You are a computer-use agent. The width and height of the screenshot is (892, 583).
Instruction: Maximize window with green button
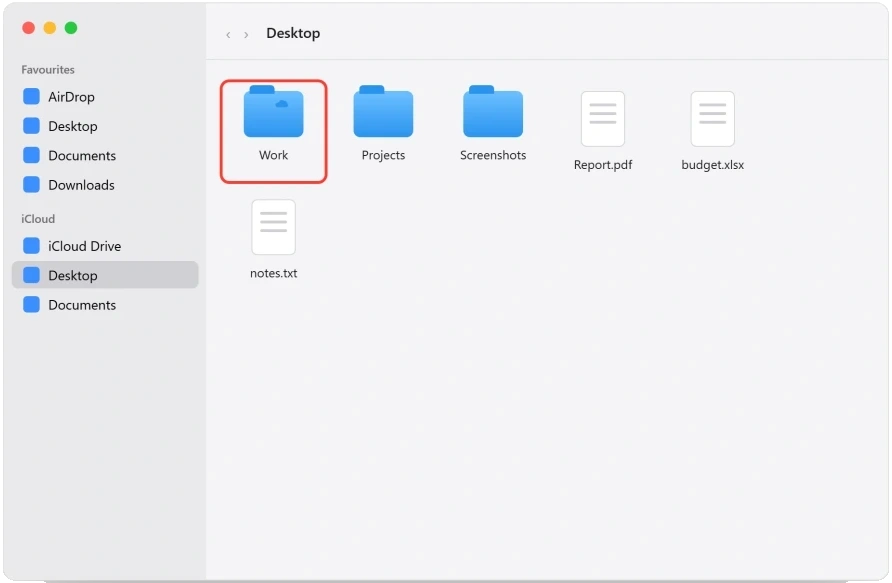click(71, 28)
